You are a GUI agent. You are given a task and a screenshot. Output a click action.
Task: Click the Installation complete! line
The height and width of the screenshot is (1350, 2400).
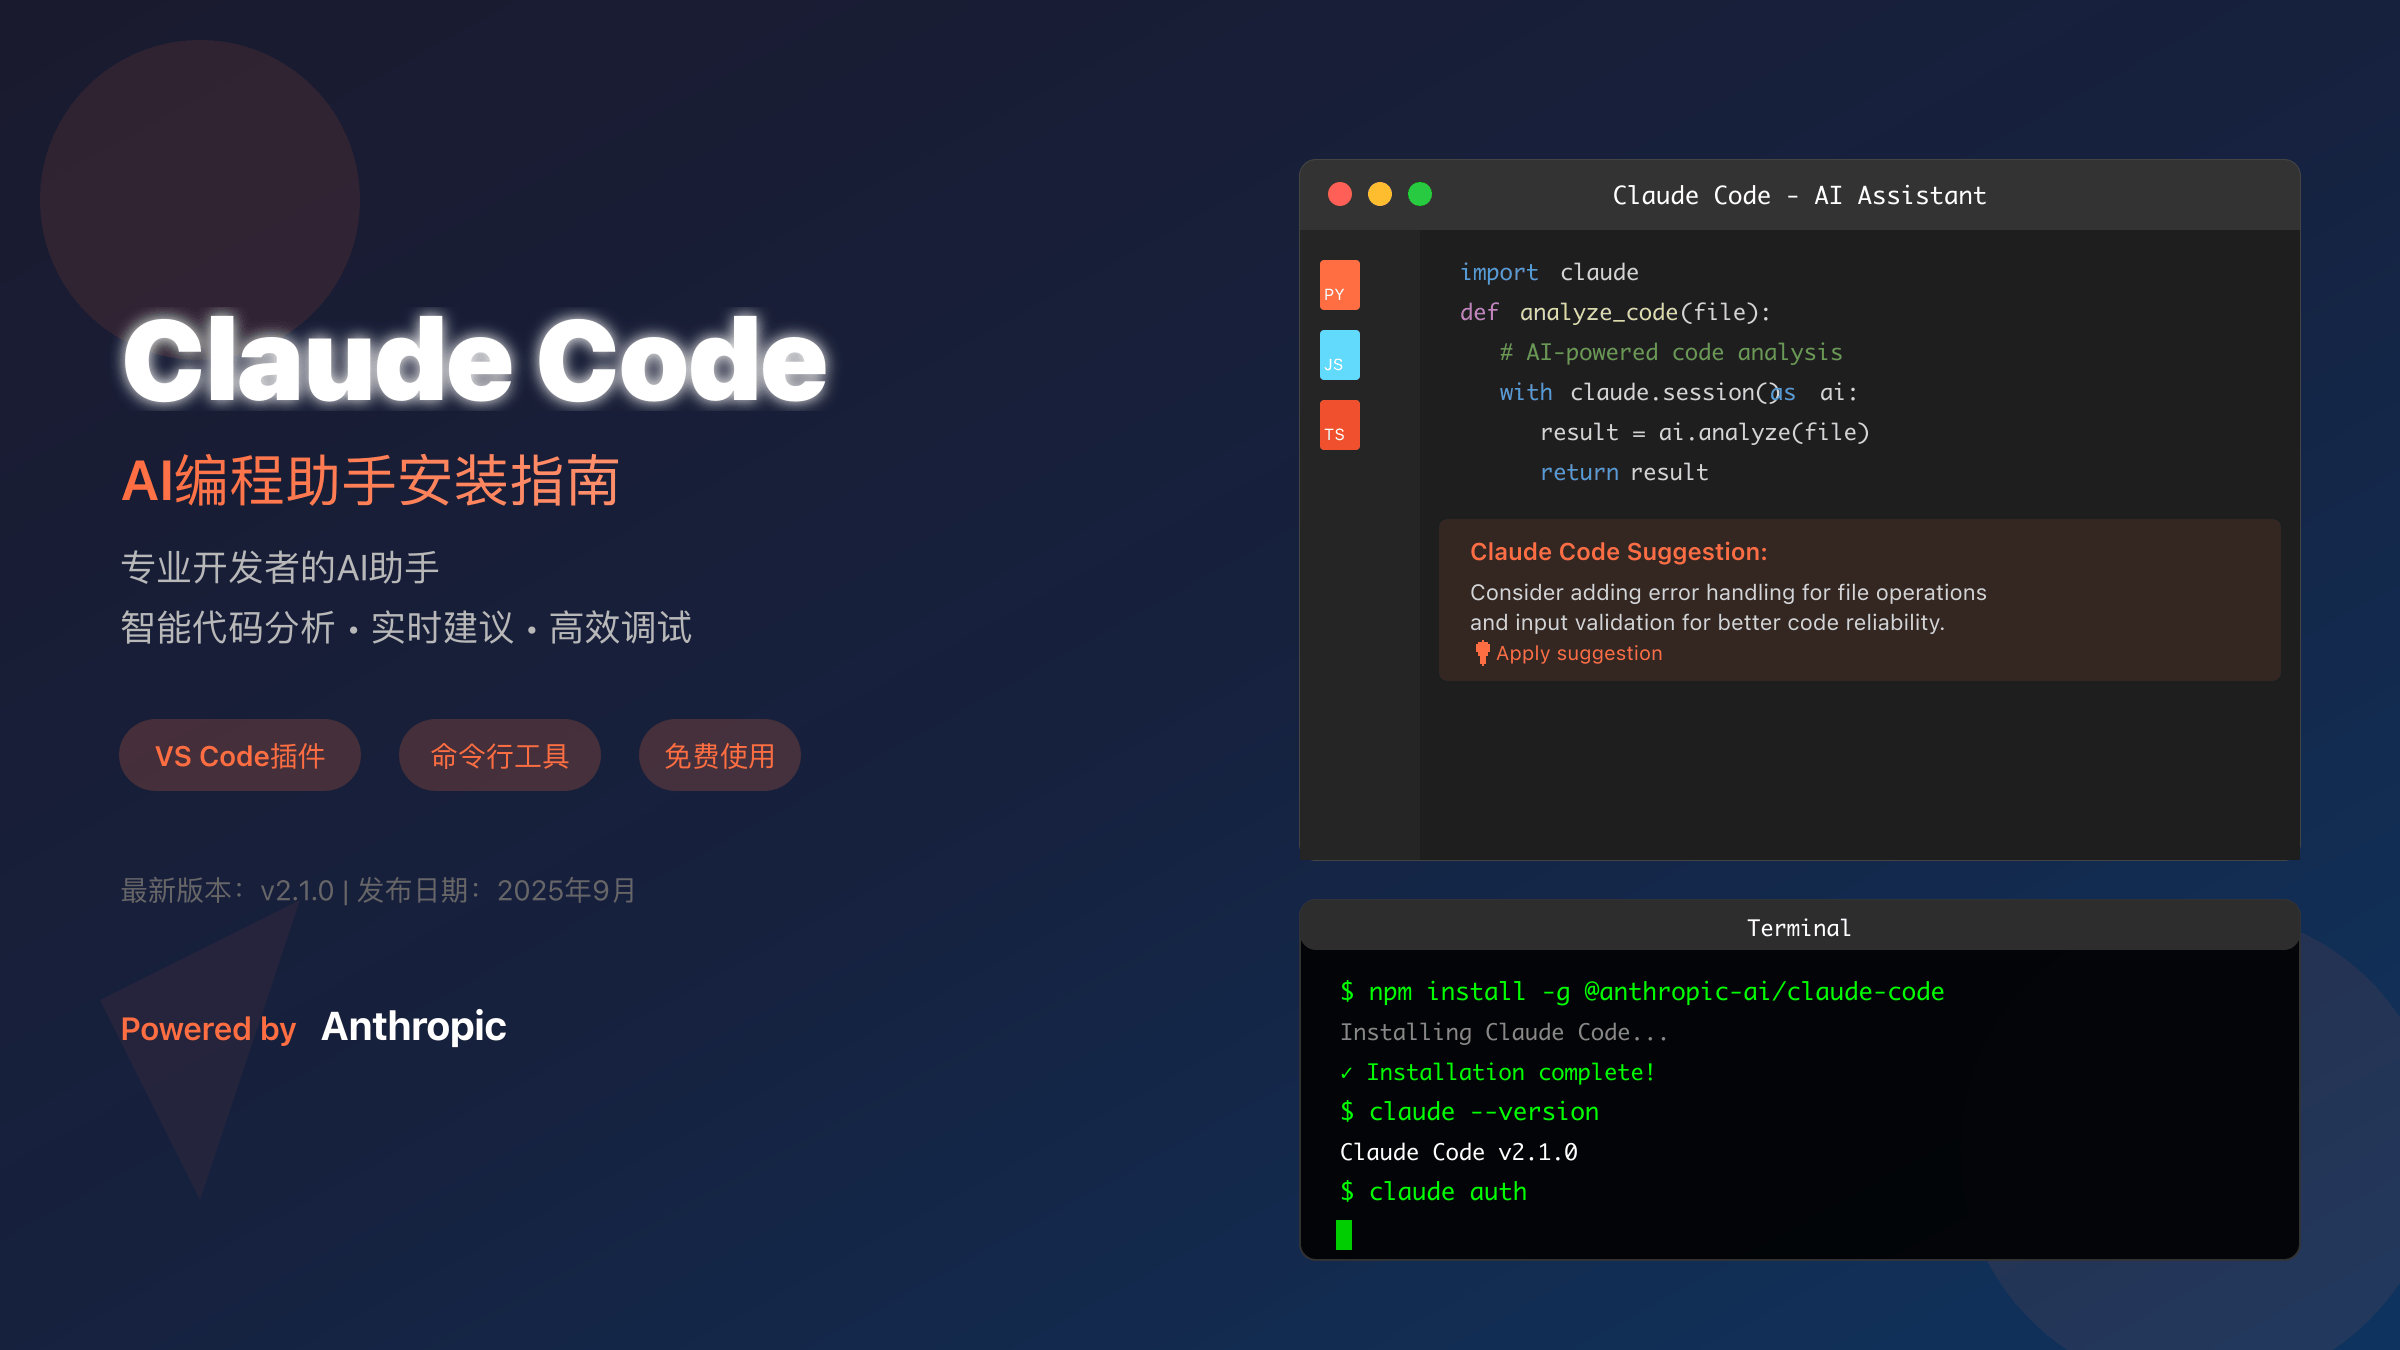tap(1497, 1072)
